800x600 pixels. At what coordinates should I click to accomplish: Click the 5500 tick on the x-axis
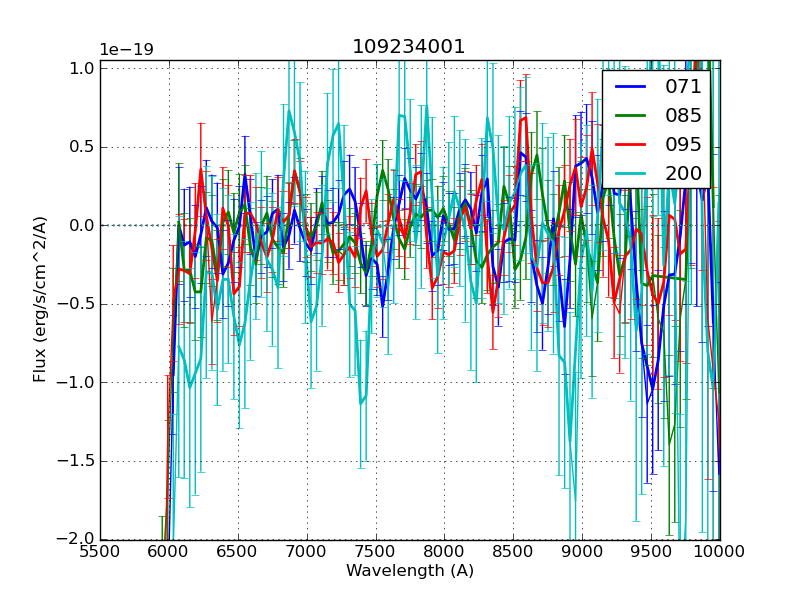100,551
